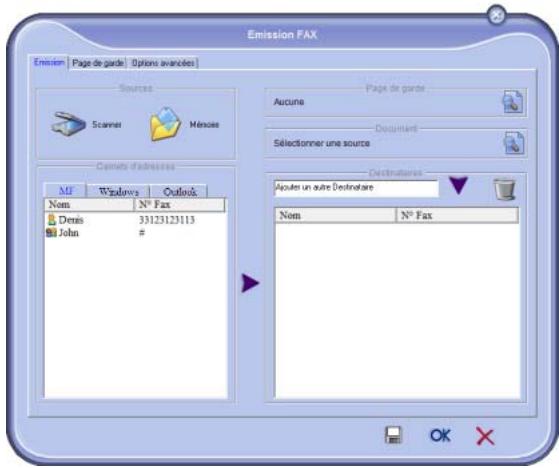Switch to the Emission tab
Viewport: 559px width, 468px height.
tap(49, 62)
